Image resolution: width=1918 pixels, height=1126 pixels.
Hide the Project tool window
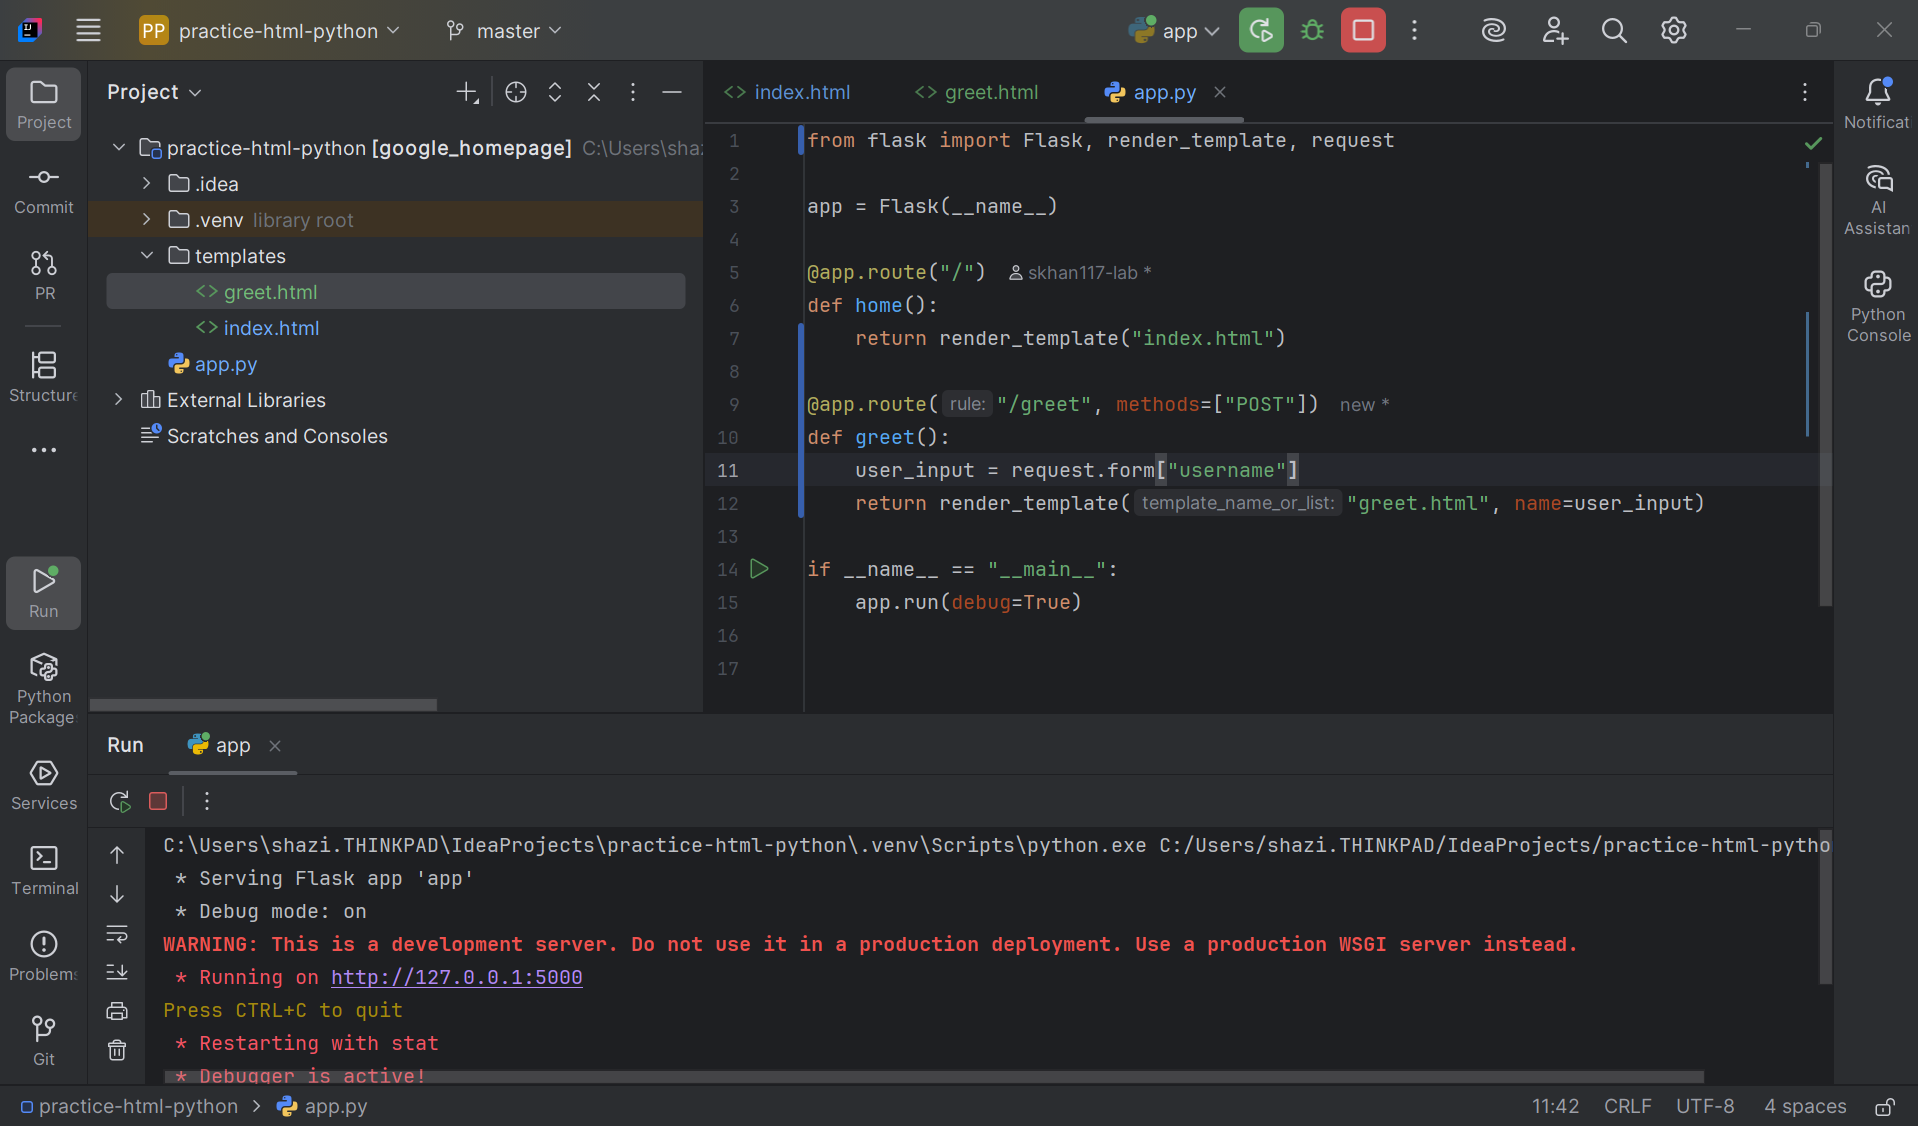coord(672,92)
